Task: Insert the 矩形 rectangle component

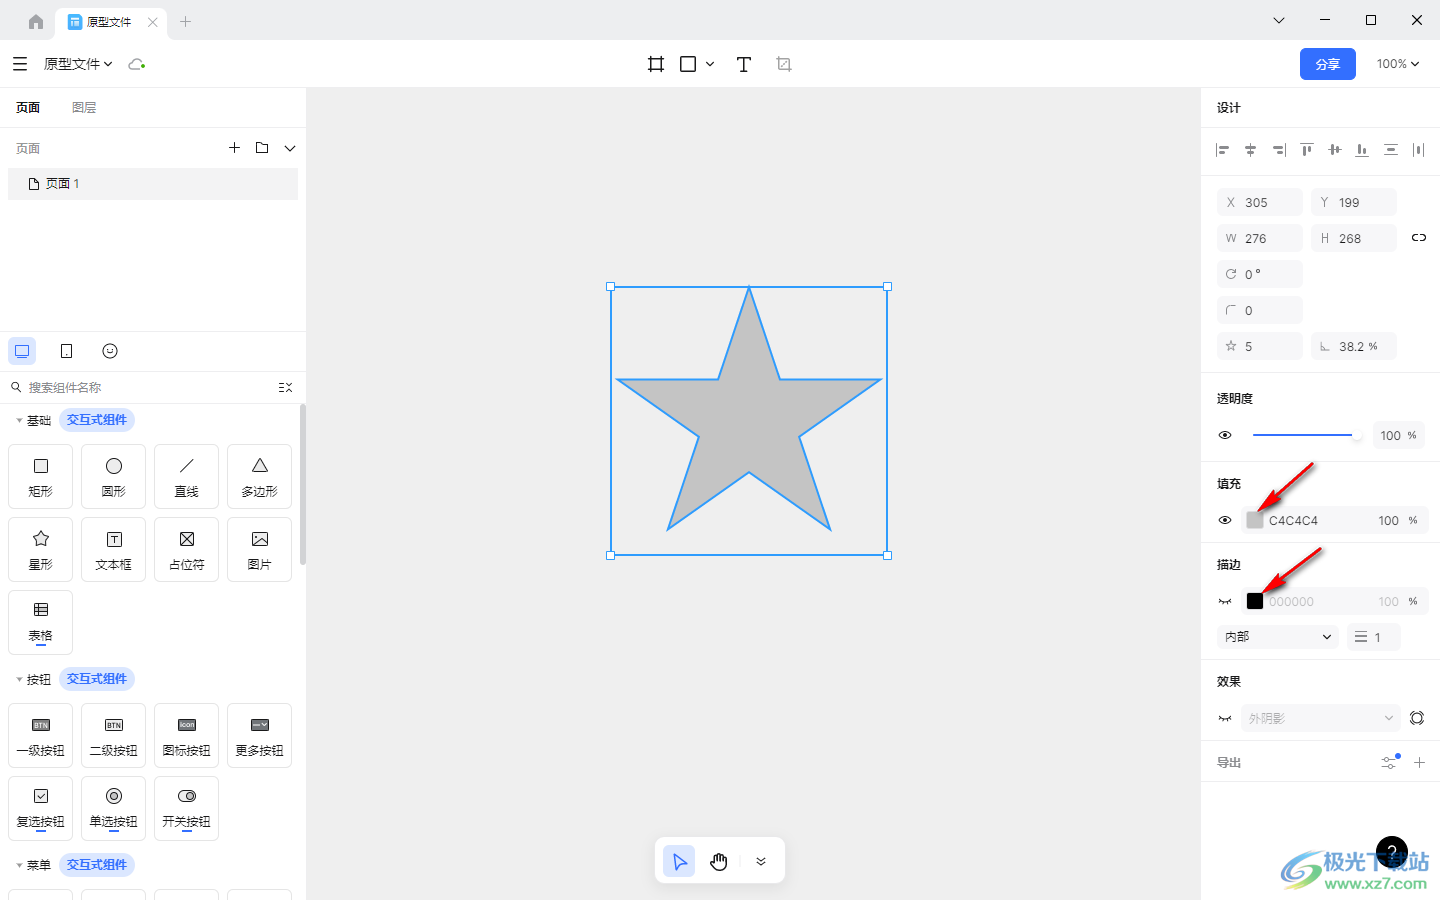Action: pos(41,476)
